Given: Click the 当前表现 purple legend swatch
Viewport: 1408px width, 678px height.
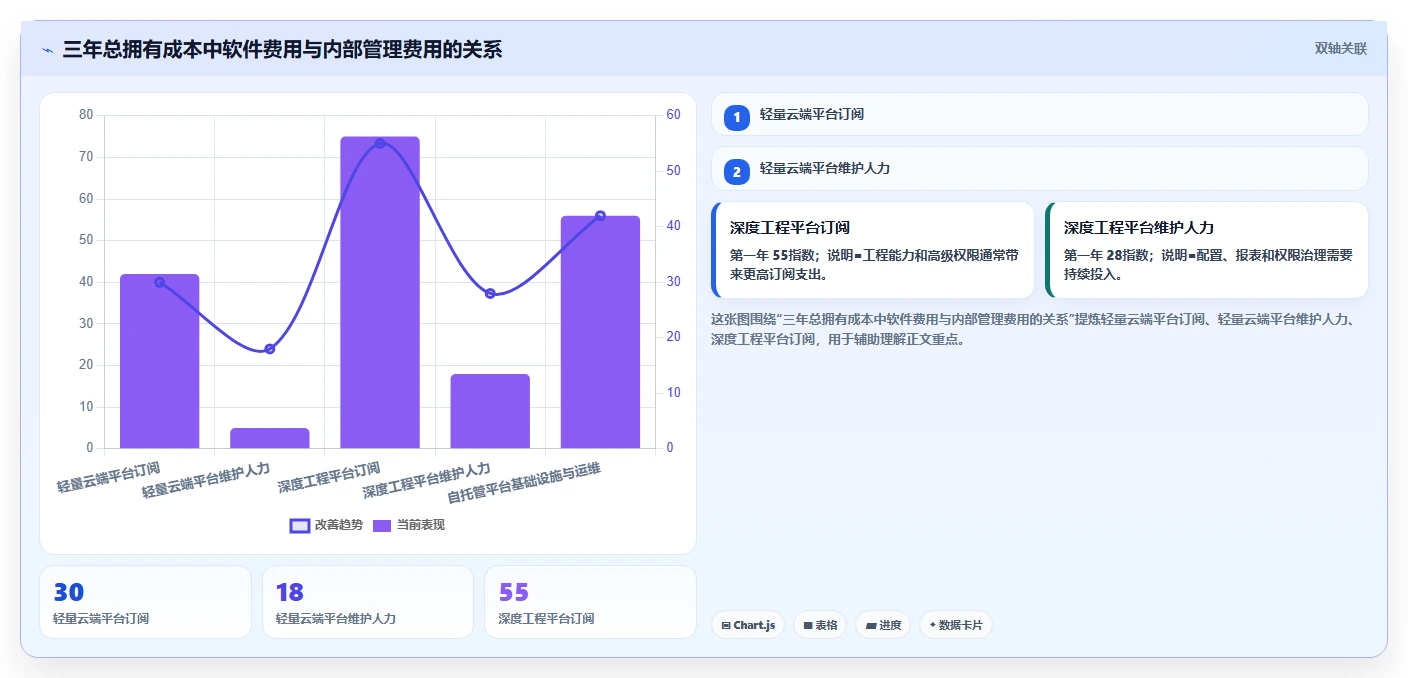Looking at the screenshot, I should 382,525.
